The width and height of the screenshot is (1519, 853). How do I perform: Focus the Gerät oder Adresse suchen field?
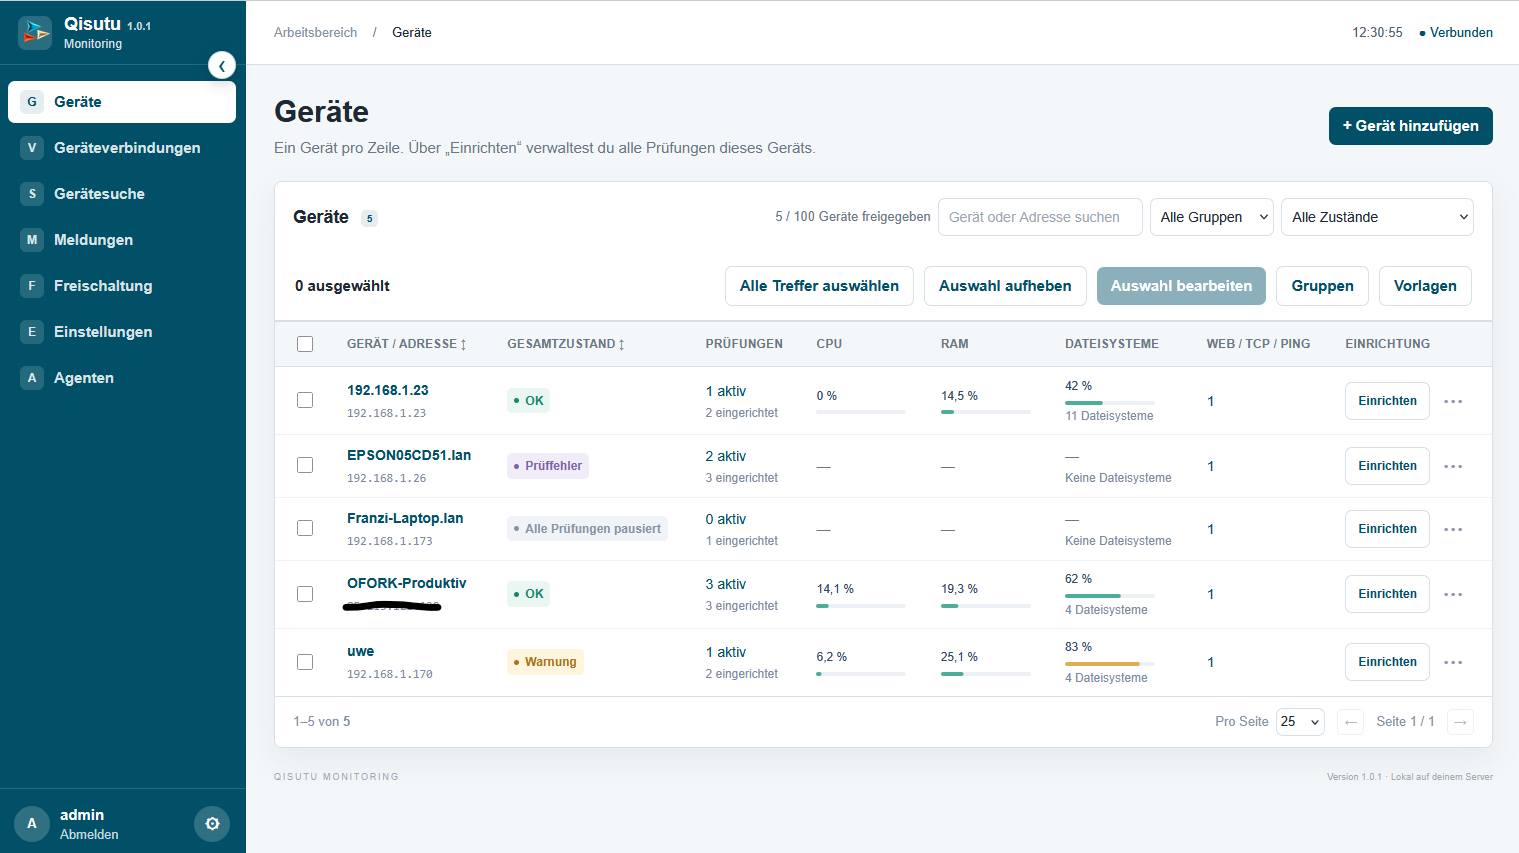(1040, 217)
